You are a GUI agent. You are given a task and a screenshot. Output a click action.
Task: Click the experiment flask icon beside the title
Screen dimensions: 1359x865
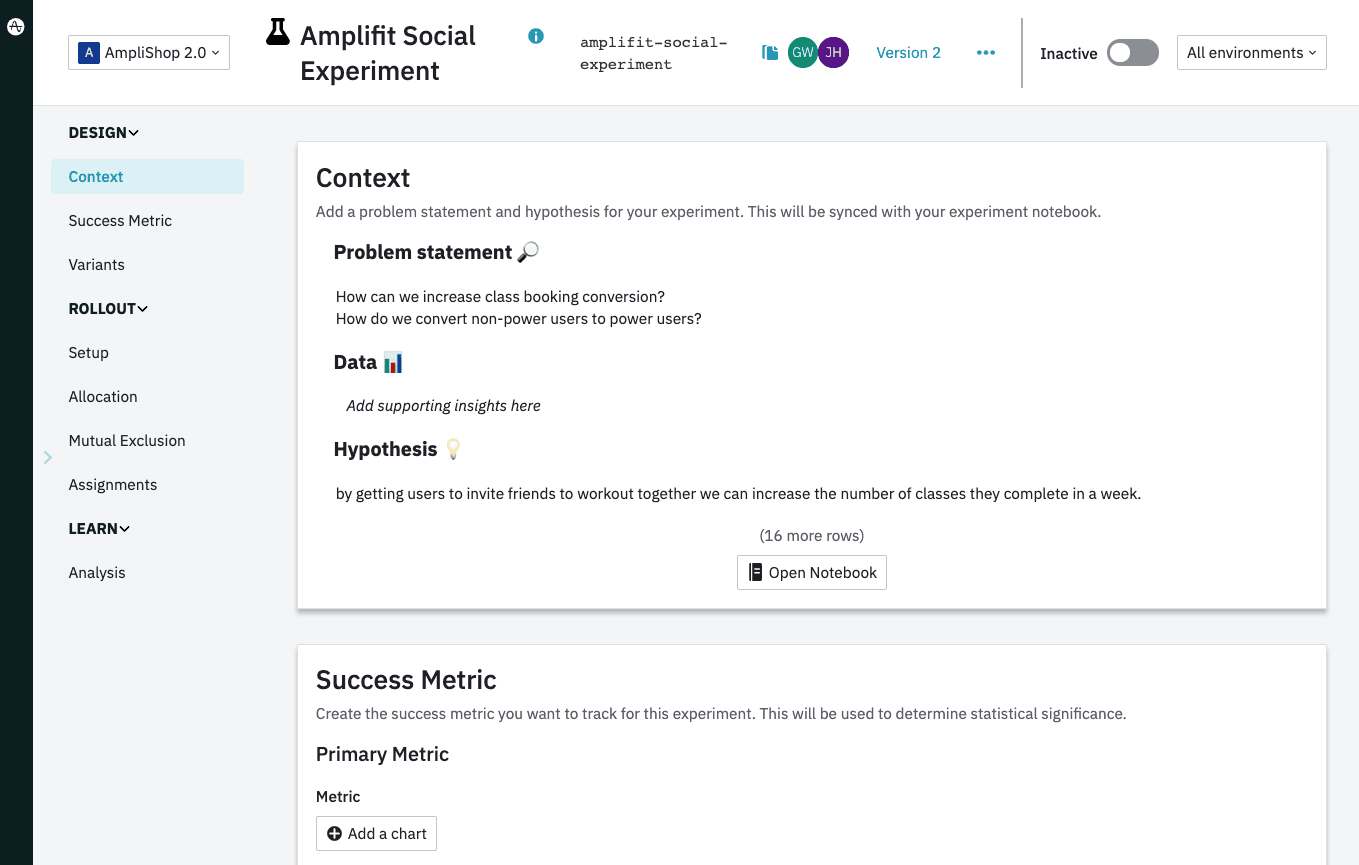(x=277, y=34)
